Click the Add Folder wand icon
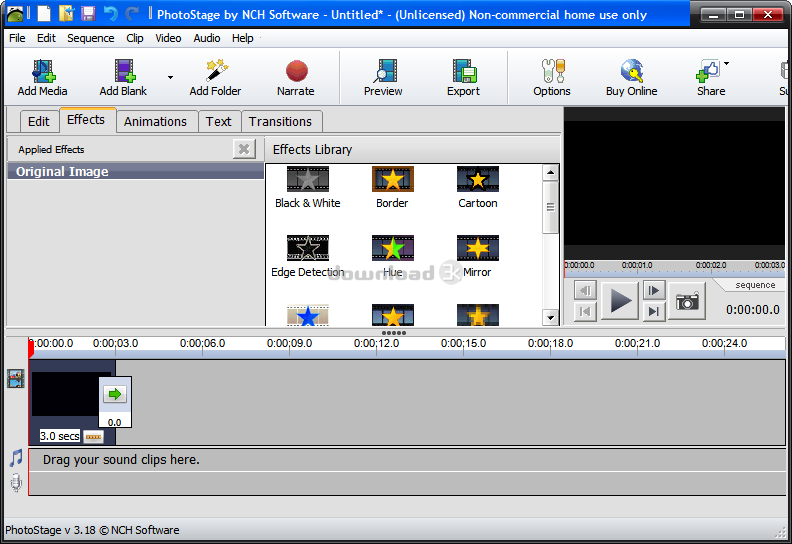 point(216,71)
